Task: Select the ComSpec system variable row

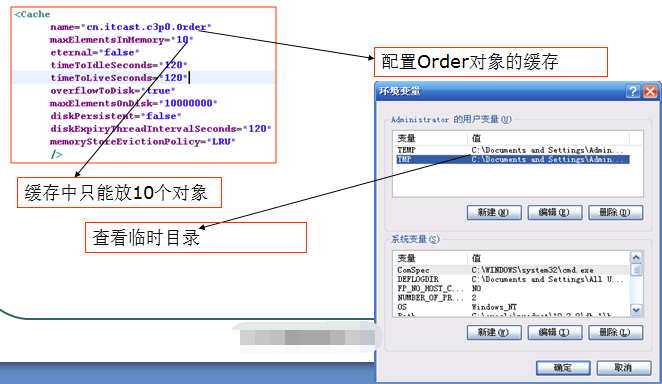Action: point(513,270)
